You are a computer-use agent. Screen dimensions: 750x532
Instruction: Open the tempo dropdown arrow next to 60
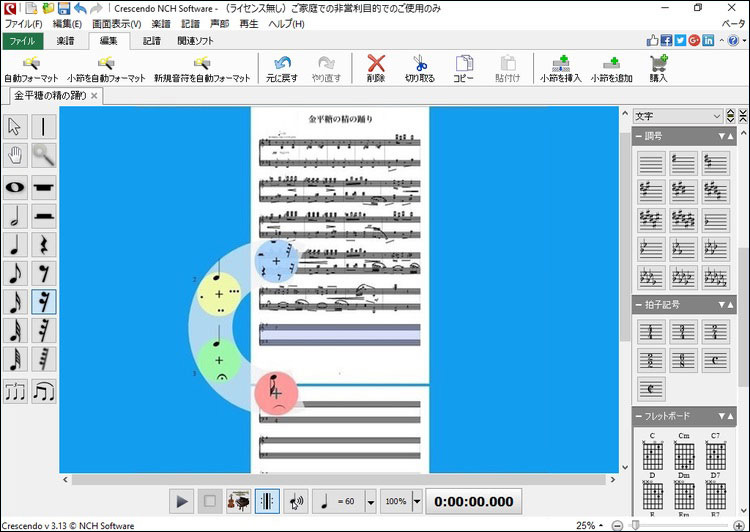coord(371,502)
